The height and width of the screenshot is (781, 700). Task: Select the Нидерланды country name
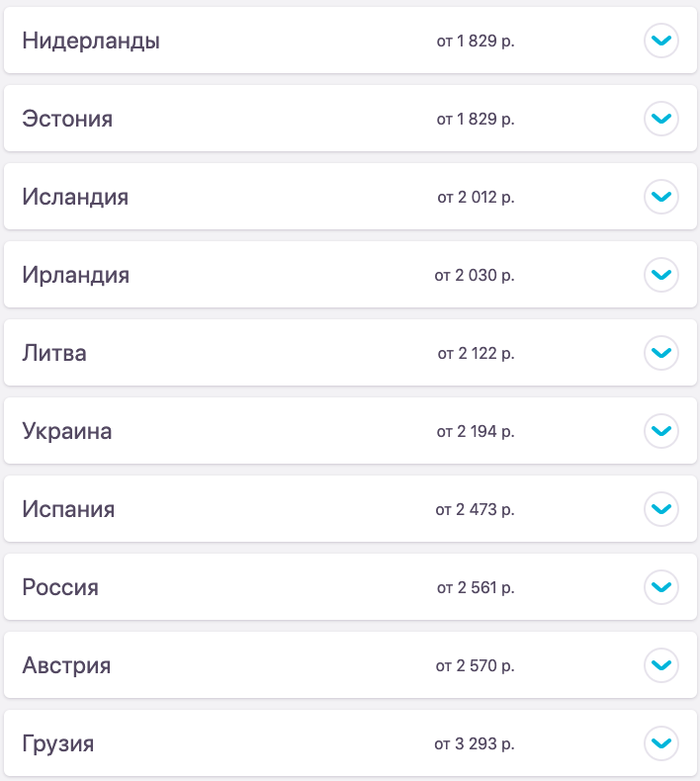(x=91, y=41)
